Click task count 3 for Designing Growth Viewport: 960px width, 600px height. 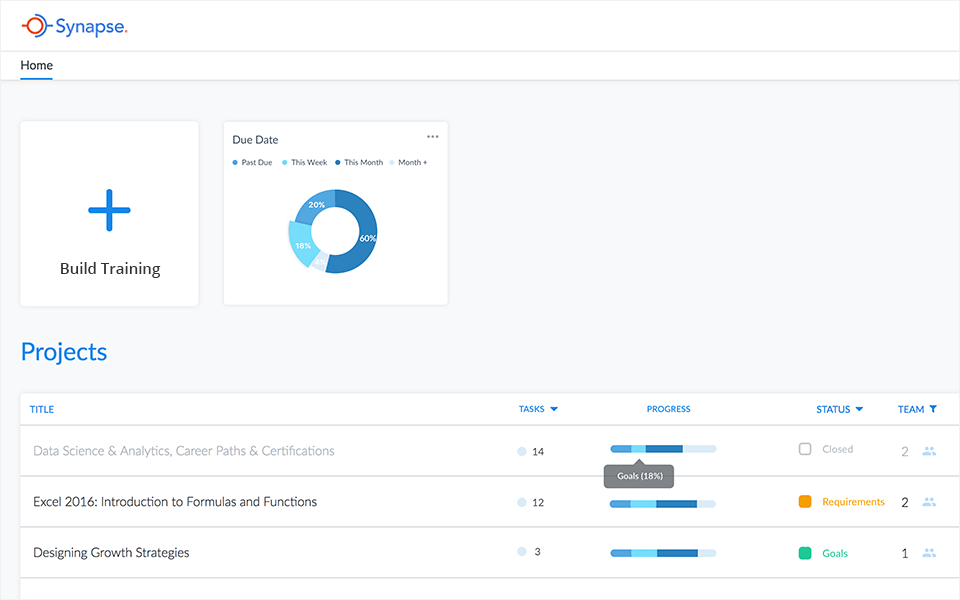pyautogui.click(x=537, y=552)
